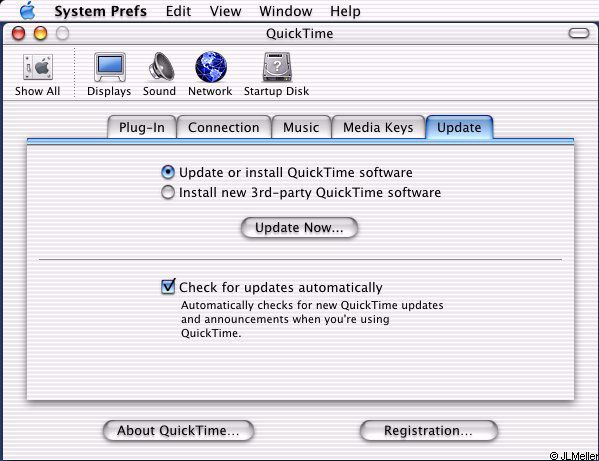The width and height of the screenshot is (599, 461).
Task: Open the Startup Disk drive icon
Action: click(277, 67)
